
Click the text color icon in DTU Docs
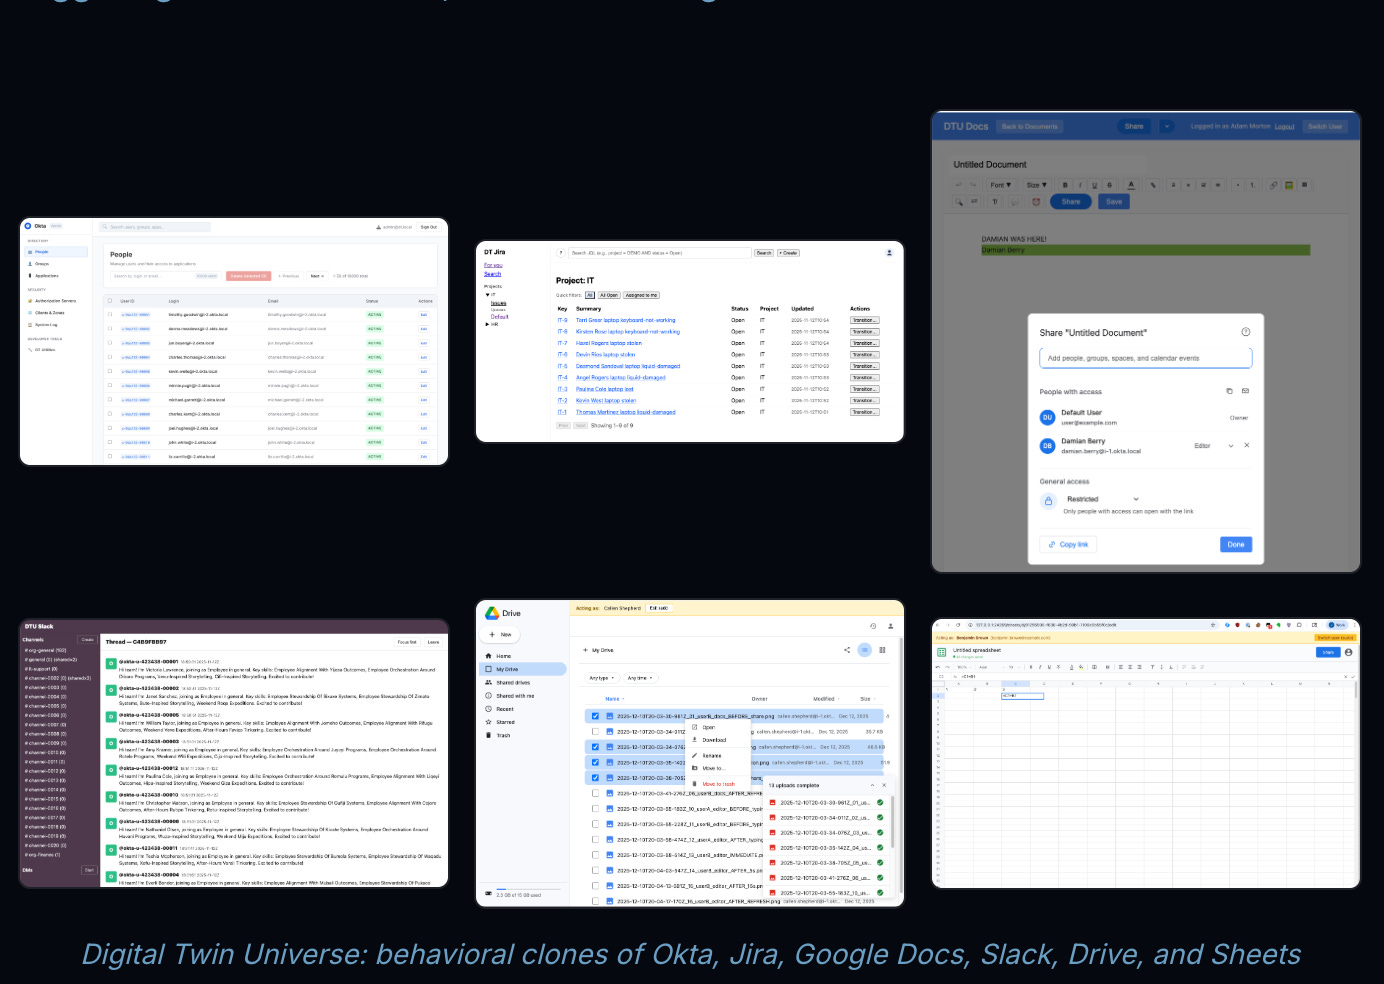coord(1131,185)
